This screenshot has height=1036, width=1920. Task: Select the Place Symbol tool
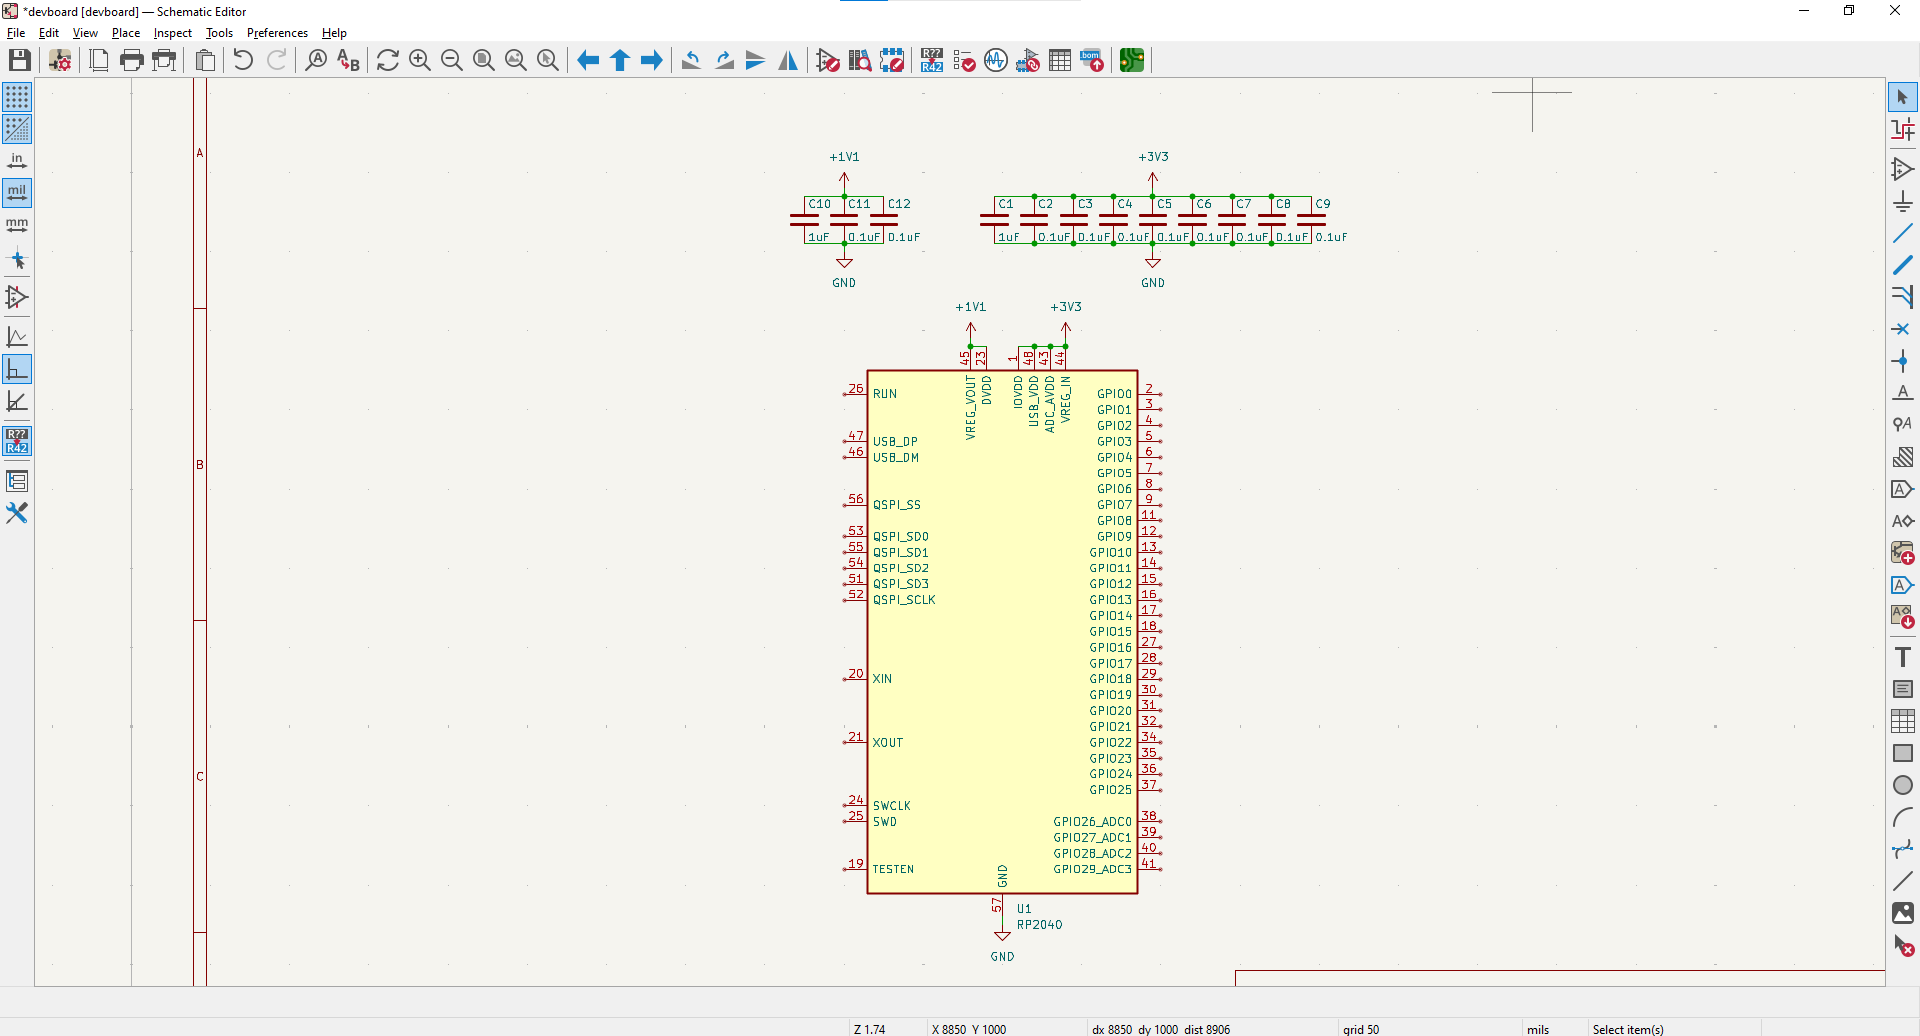coord(1902,169)
